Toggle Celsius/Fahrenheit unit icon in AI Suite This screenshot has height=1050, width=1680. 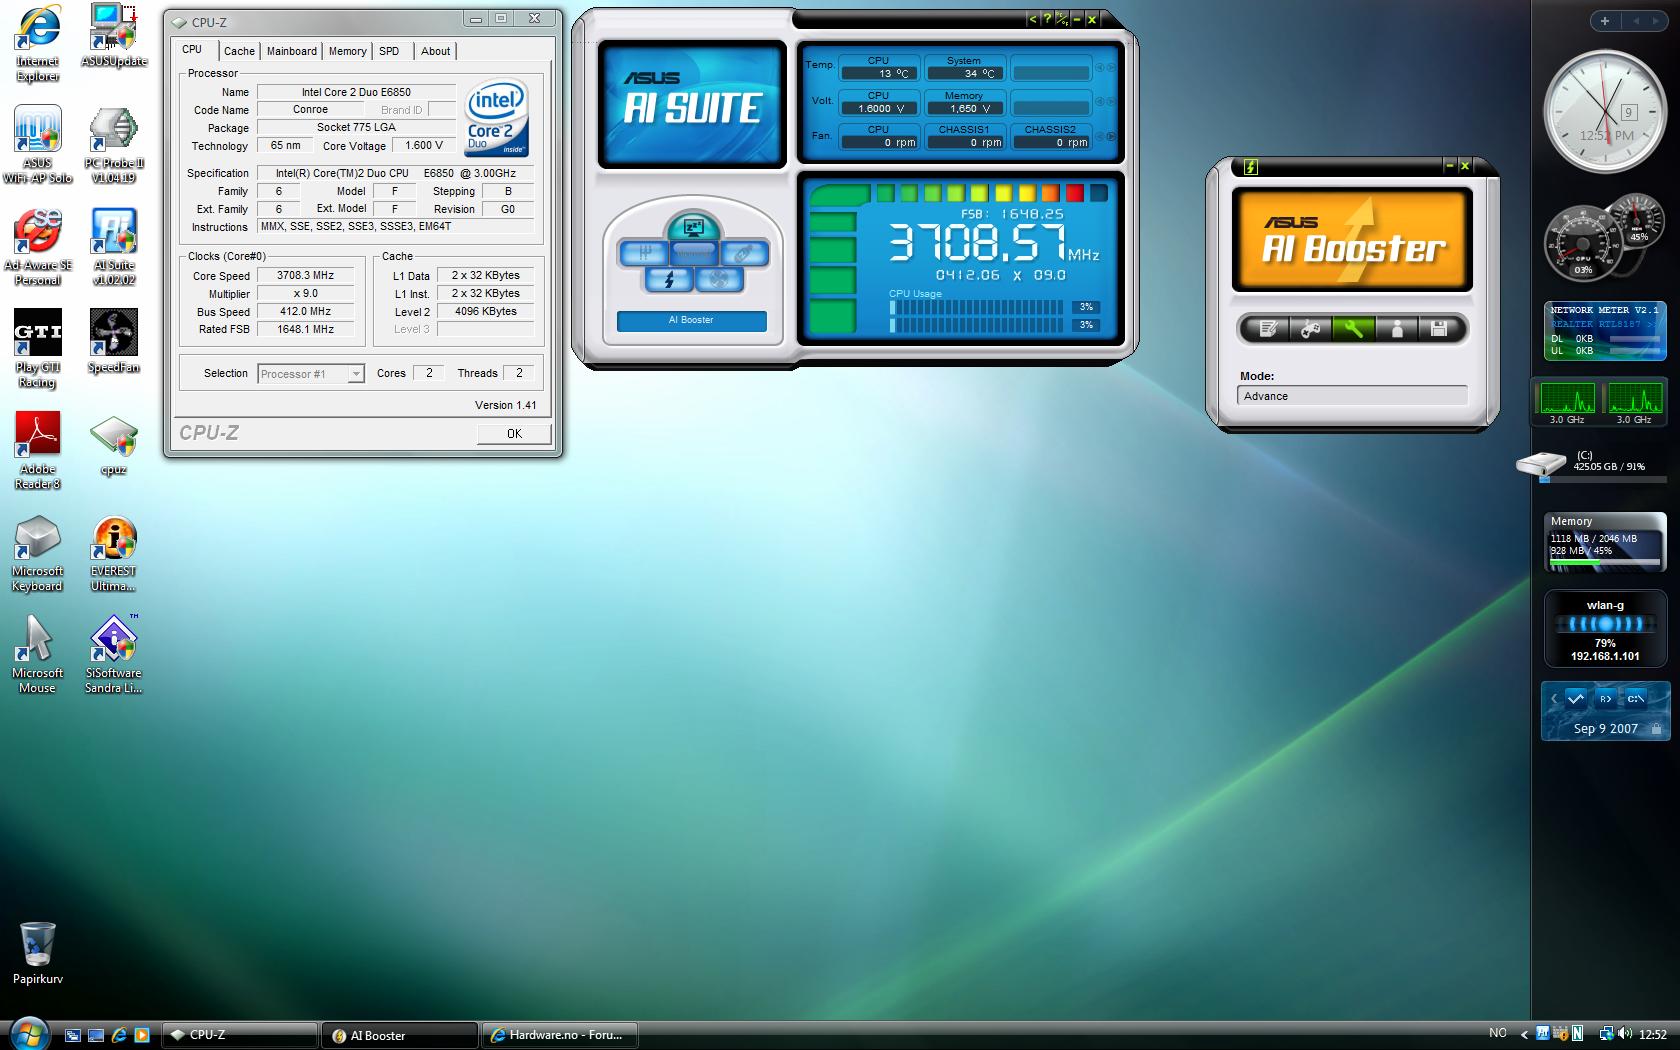[1061, 19]
